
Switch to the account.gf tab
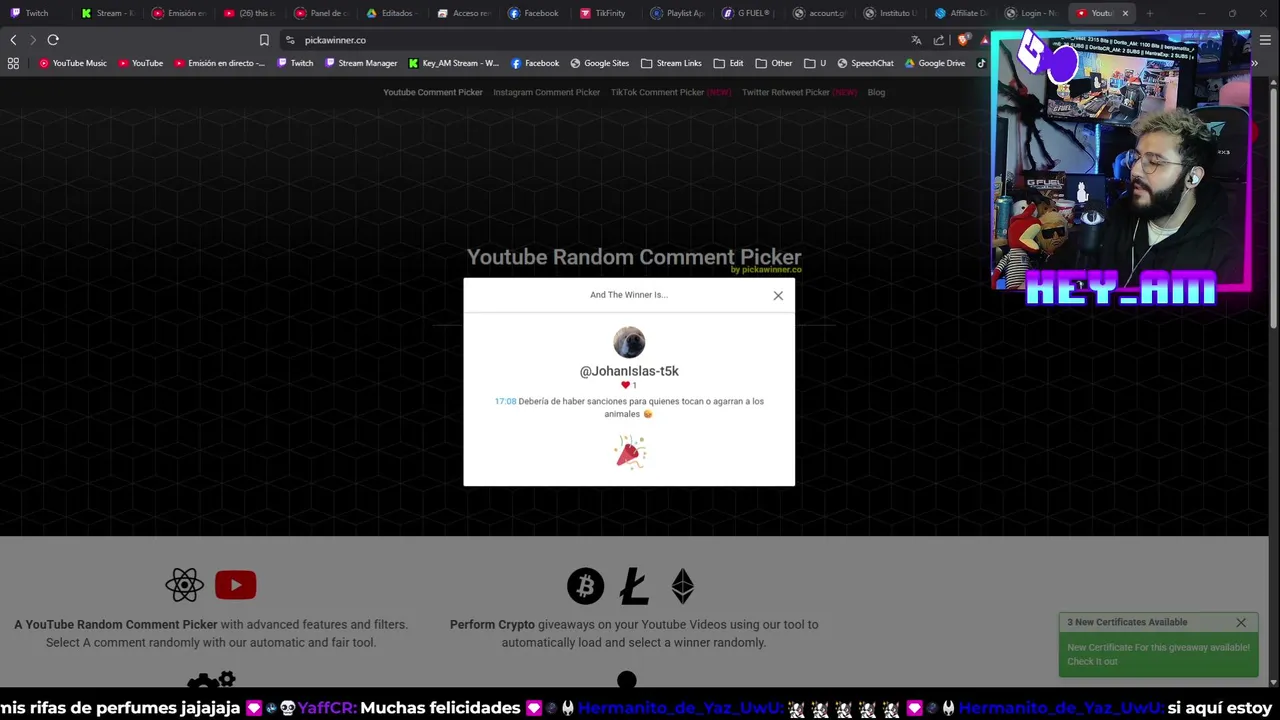[820, 13]
